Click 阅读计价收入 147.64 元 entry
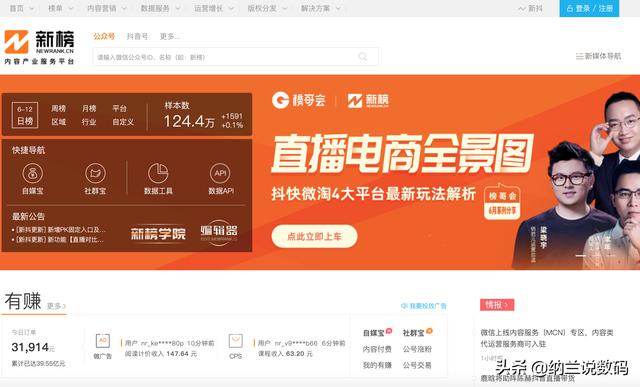Viewport: 640px width, 387px height. pyautogui.click(x=160, y=354)
